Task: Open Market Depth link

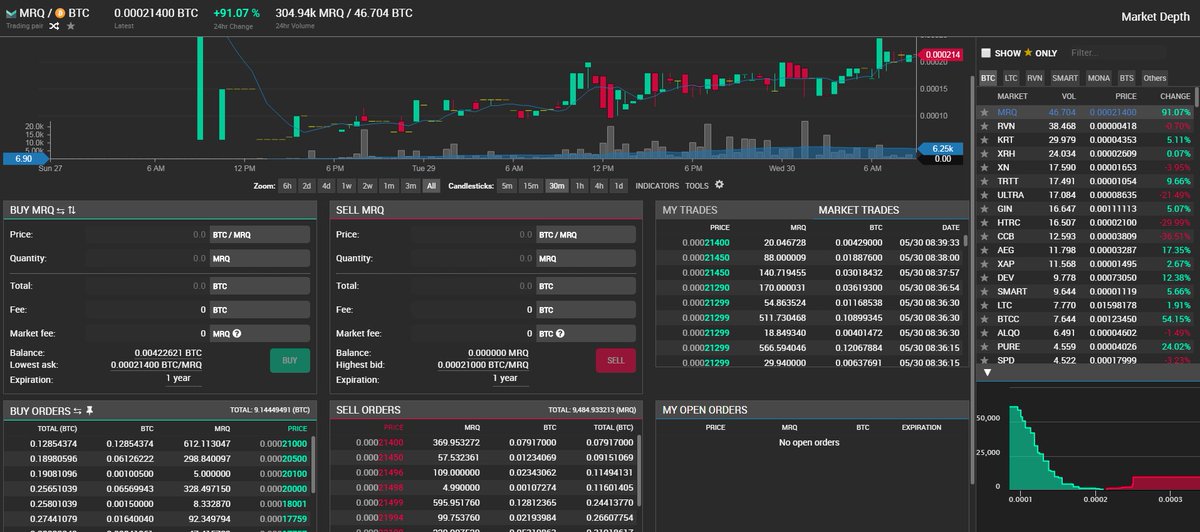Action: [1156, 16]
